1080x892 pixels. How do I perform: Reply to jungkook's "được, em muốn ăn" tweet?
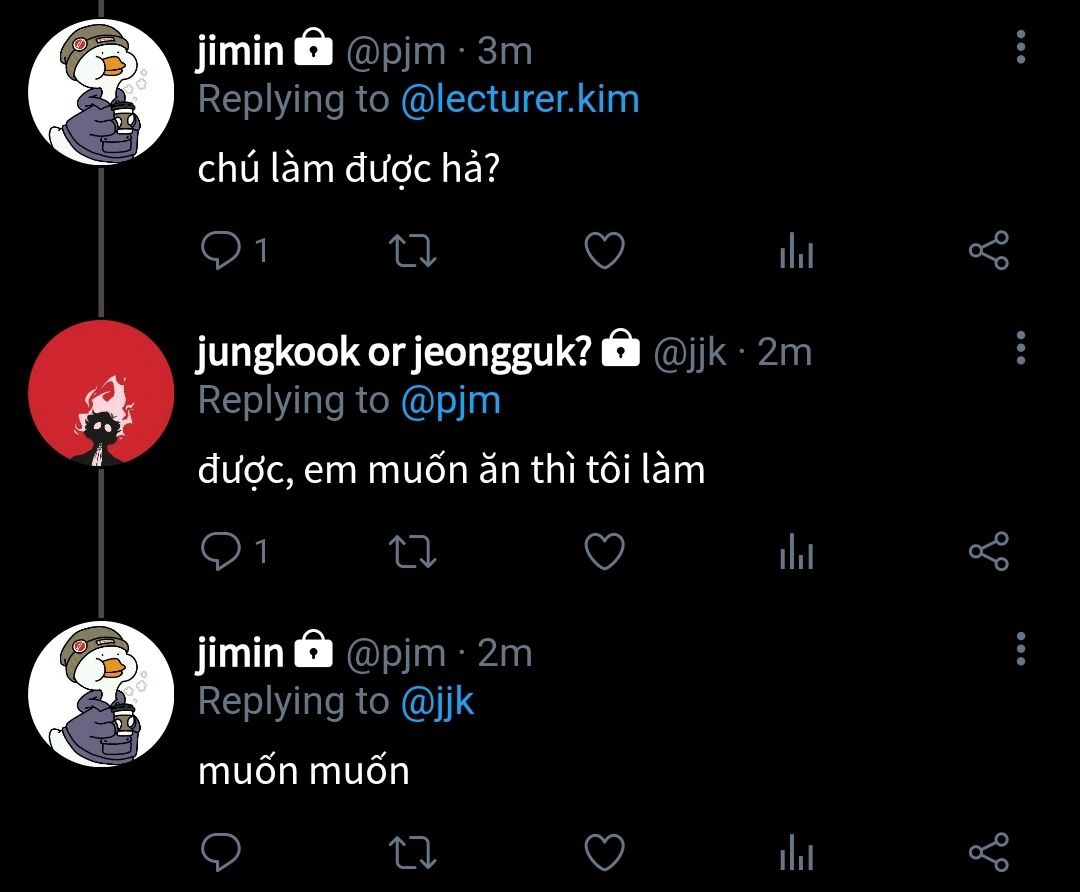pos(218,551)
